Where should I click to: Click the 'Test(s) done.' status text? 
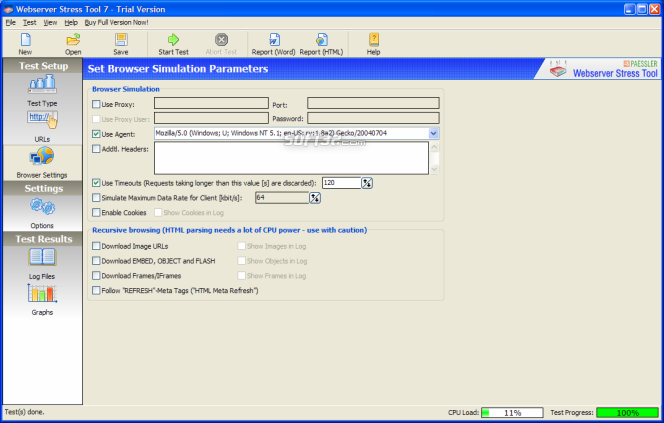[x=24, y=412]
